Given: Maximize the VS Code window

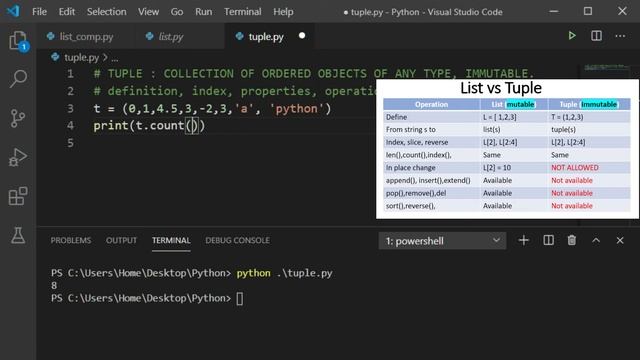Looking at the screenshot, I should pyautogui.click(x=588, y=11).
